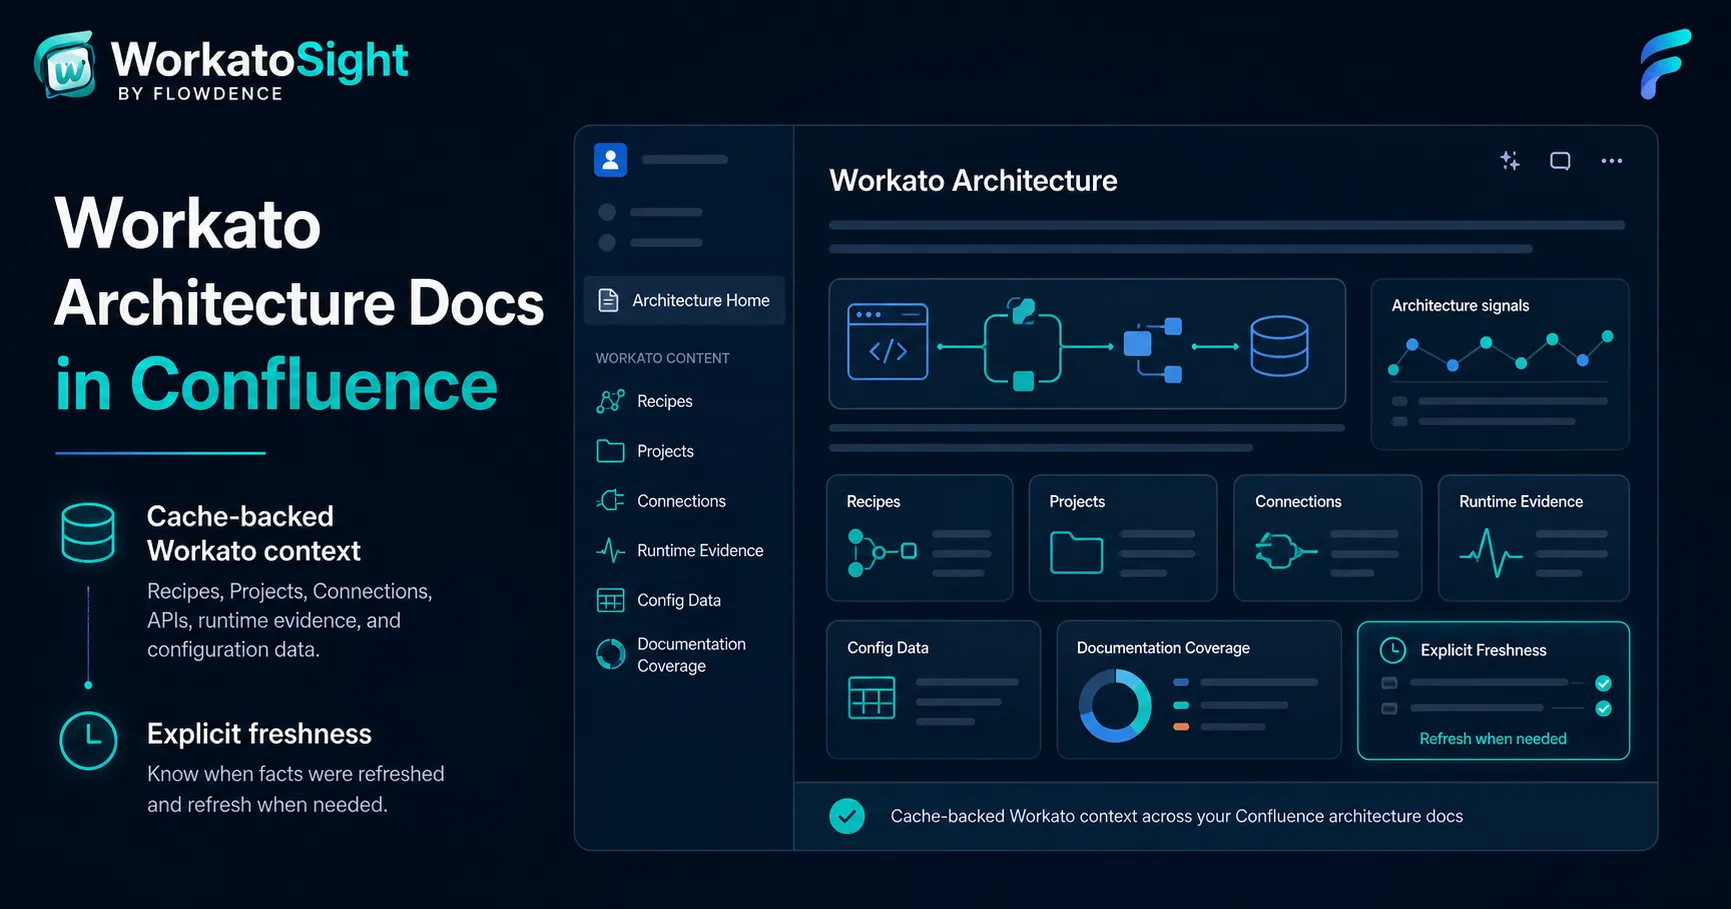
Task: Open the Config Data card
Action: click(x=934, y=690)
